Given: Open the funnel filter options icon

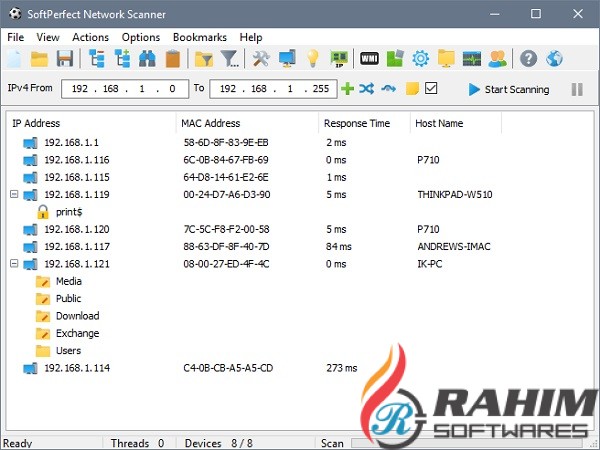Looking at the screenshot, I should click(x=230, y=59).
